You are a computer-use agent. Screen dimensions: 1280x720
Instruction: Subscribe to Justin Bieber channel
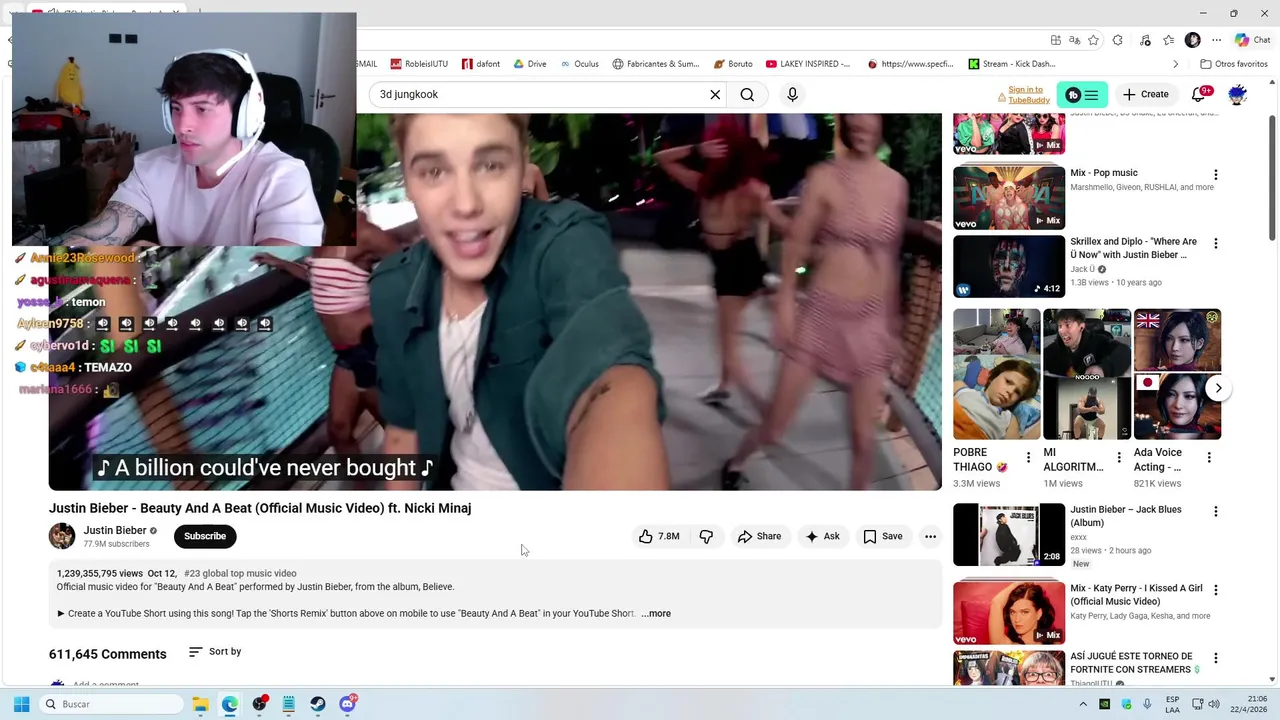point(205,536)
